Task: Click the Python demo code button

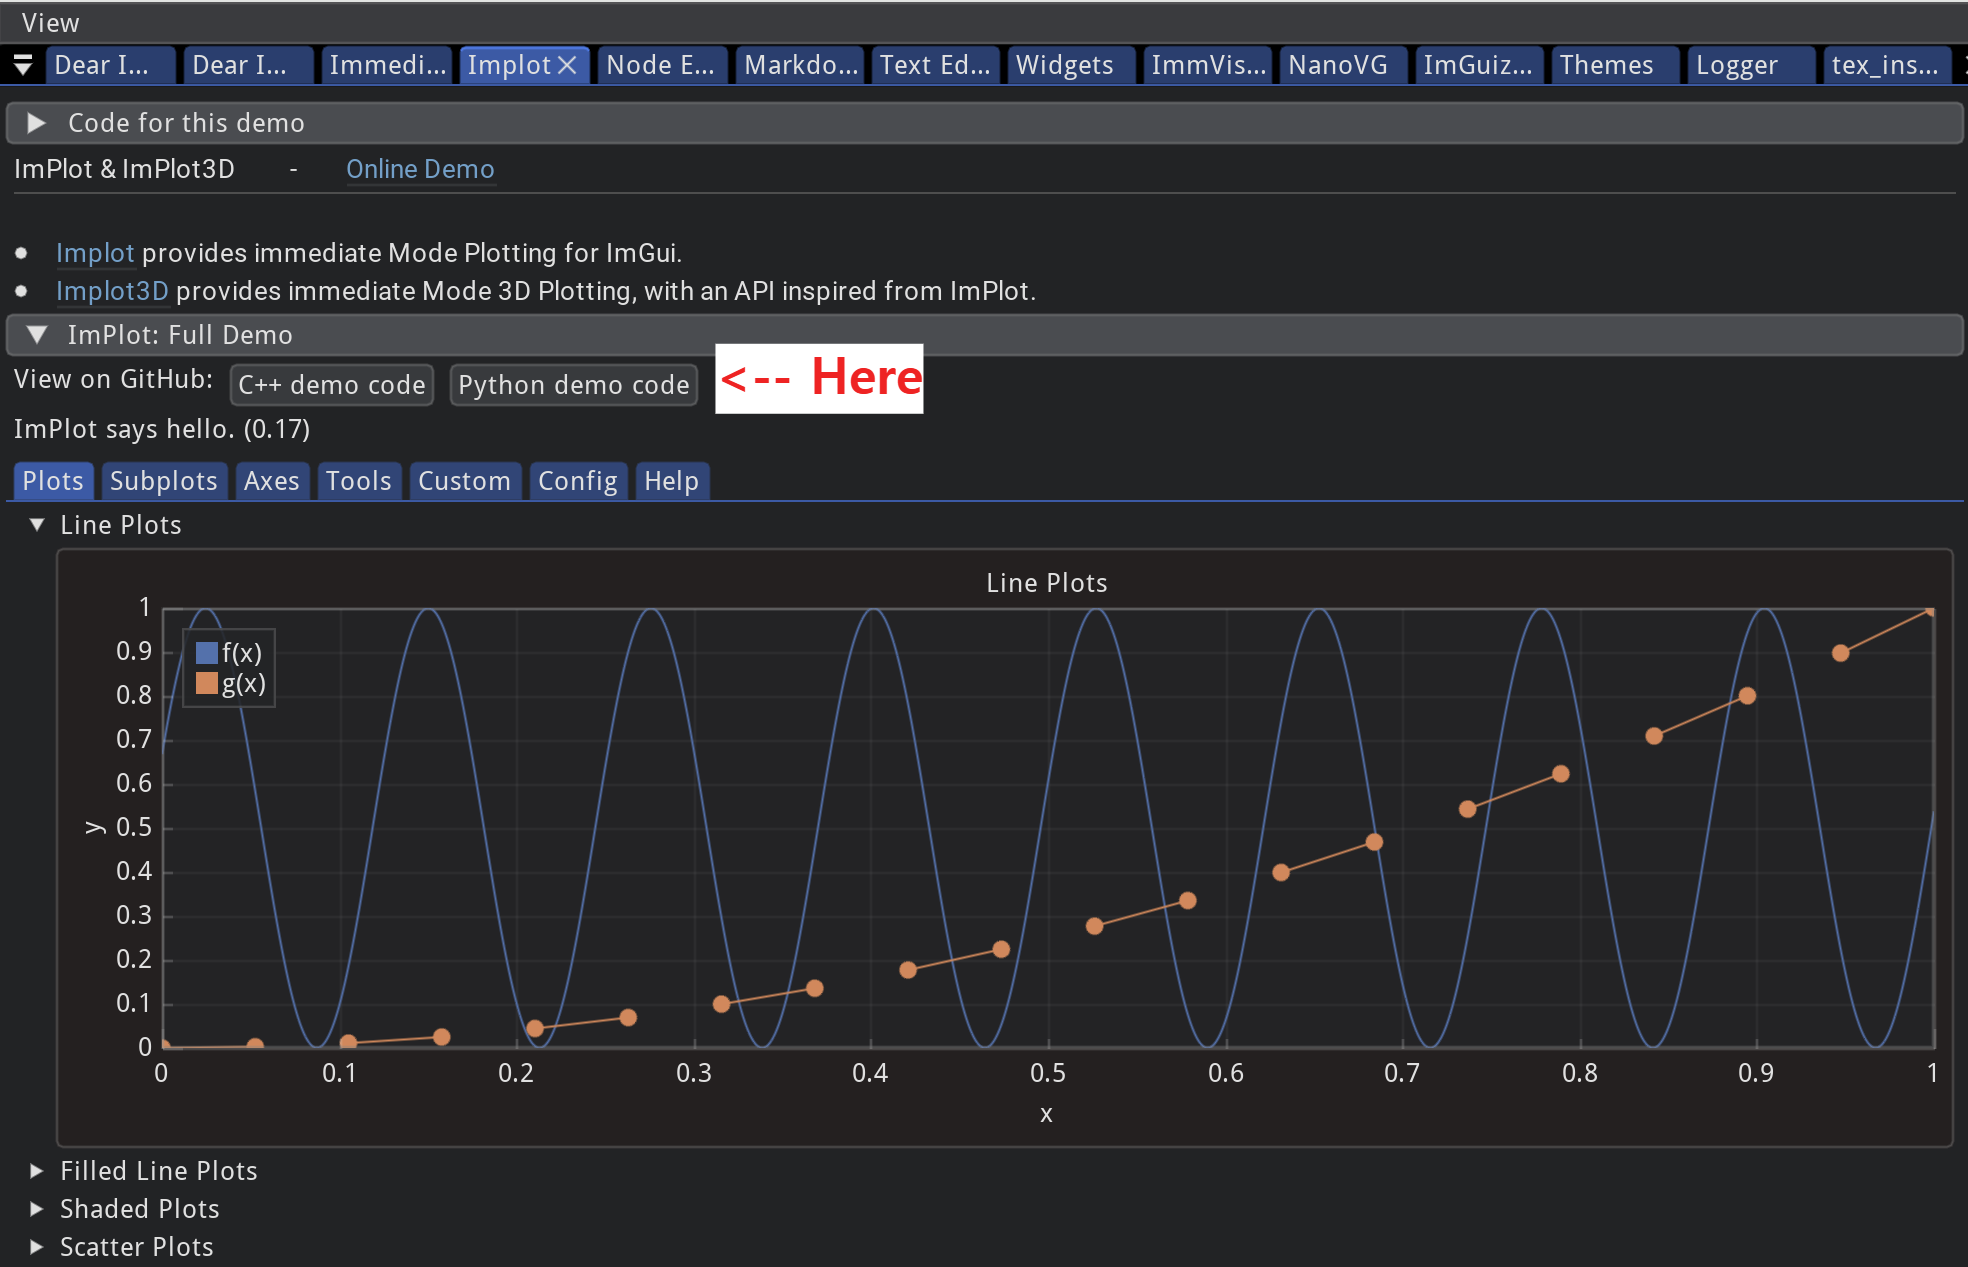Action: tap(573, 385)
